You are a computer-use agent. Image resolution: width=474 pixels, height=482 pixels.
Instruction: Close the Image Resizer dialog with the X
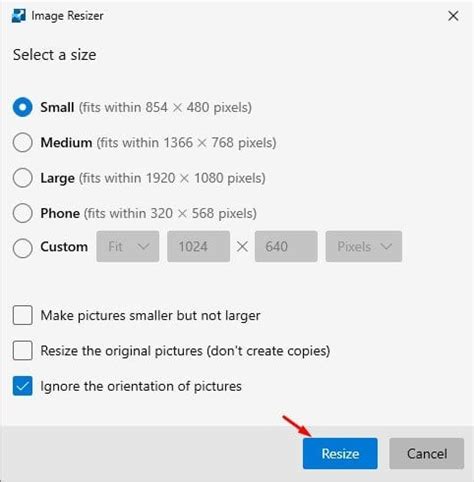pos(453,16)
